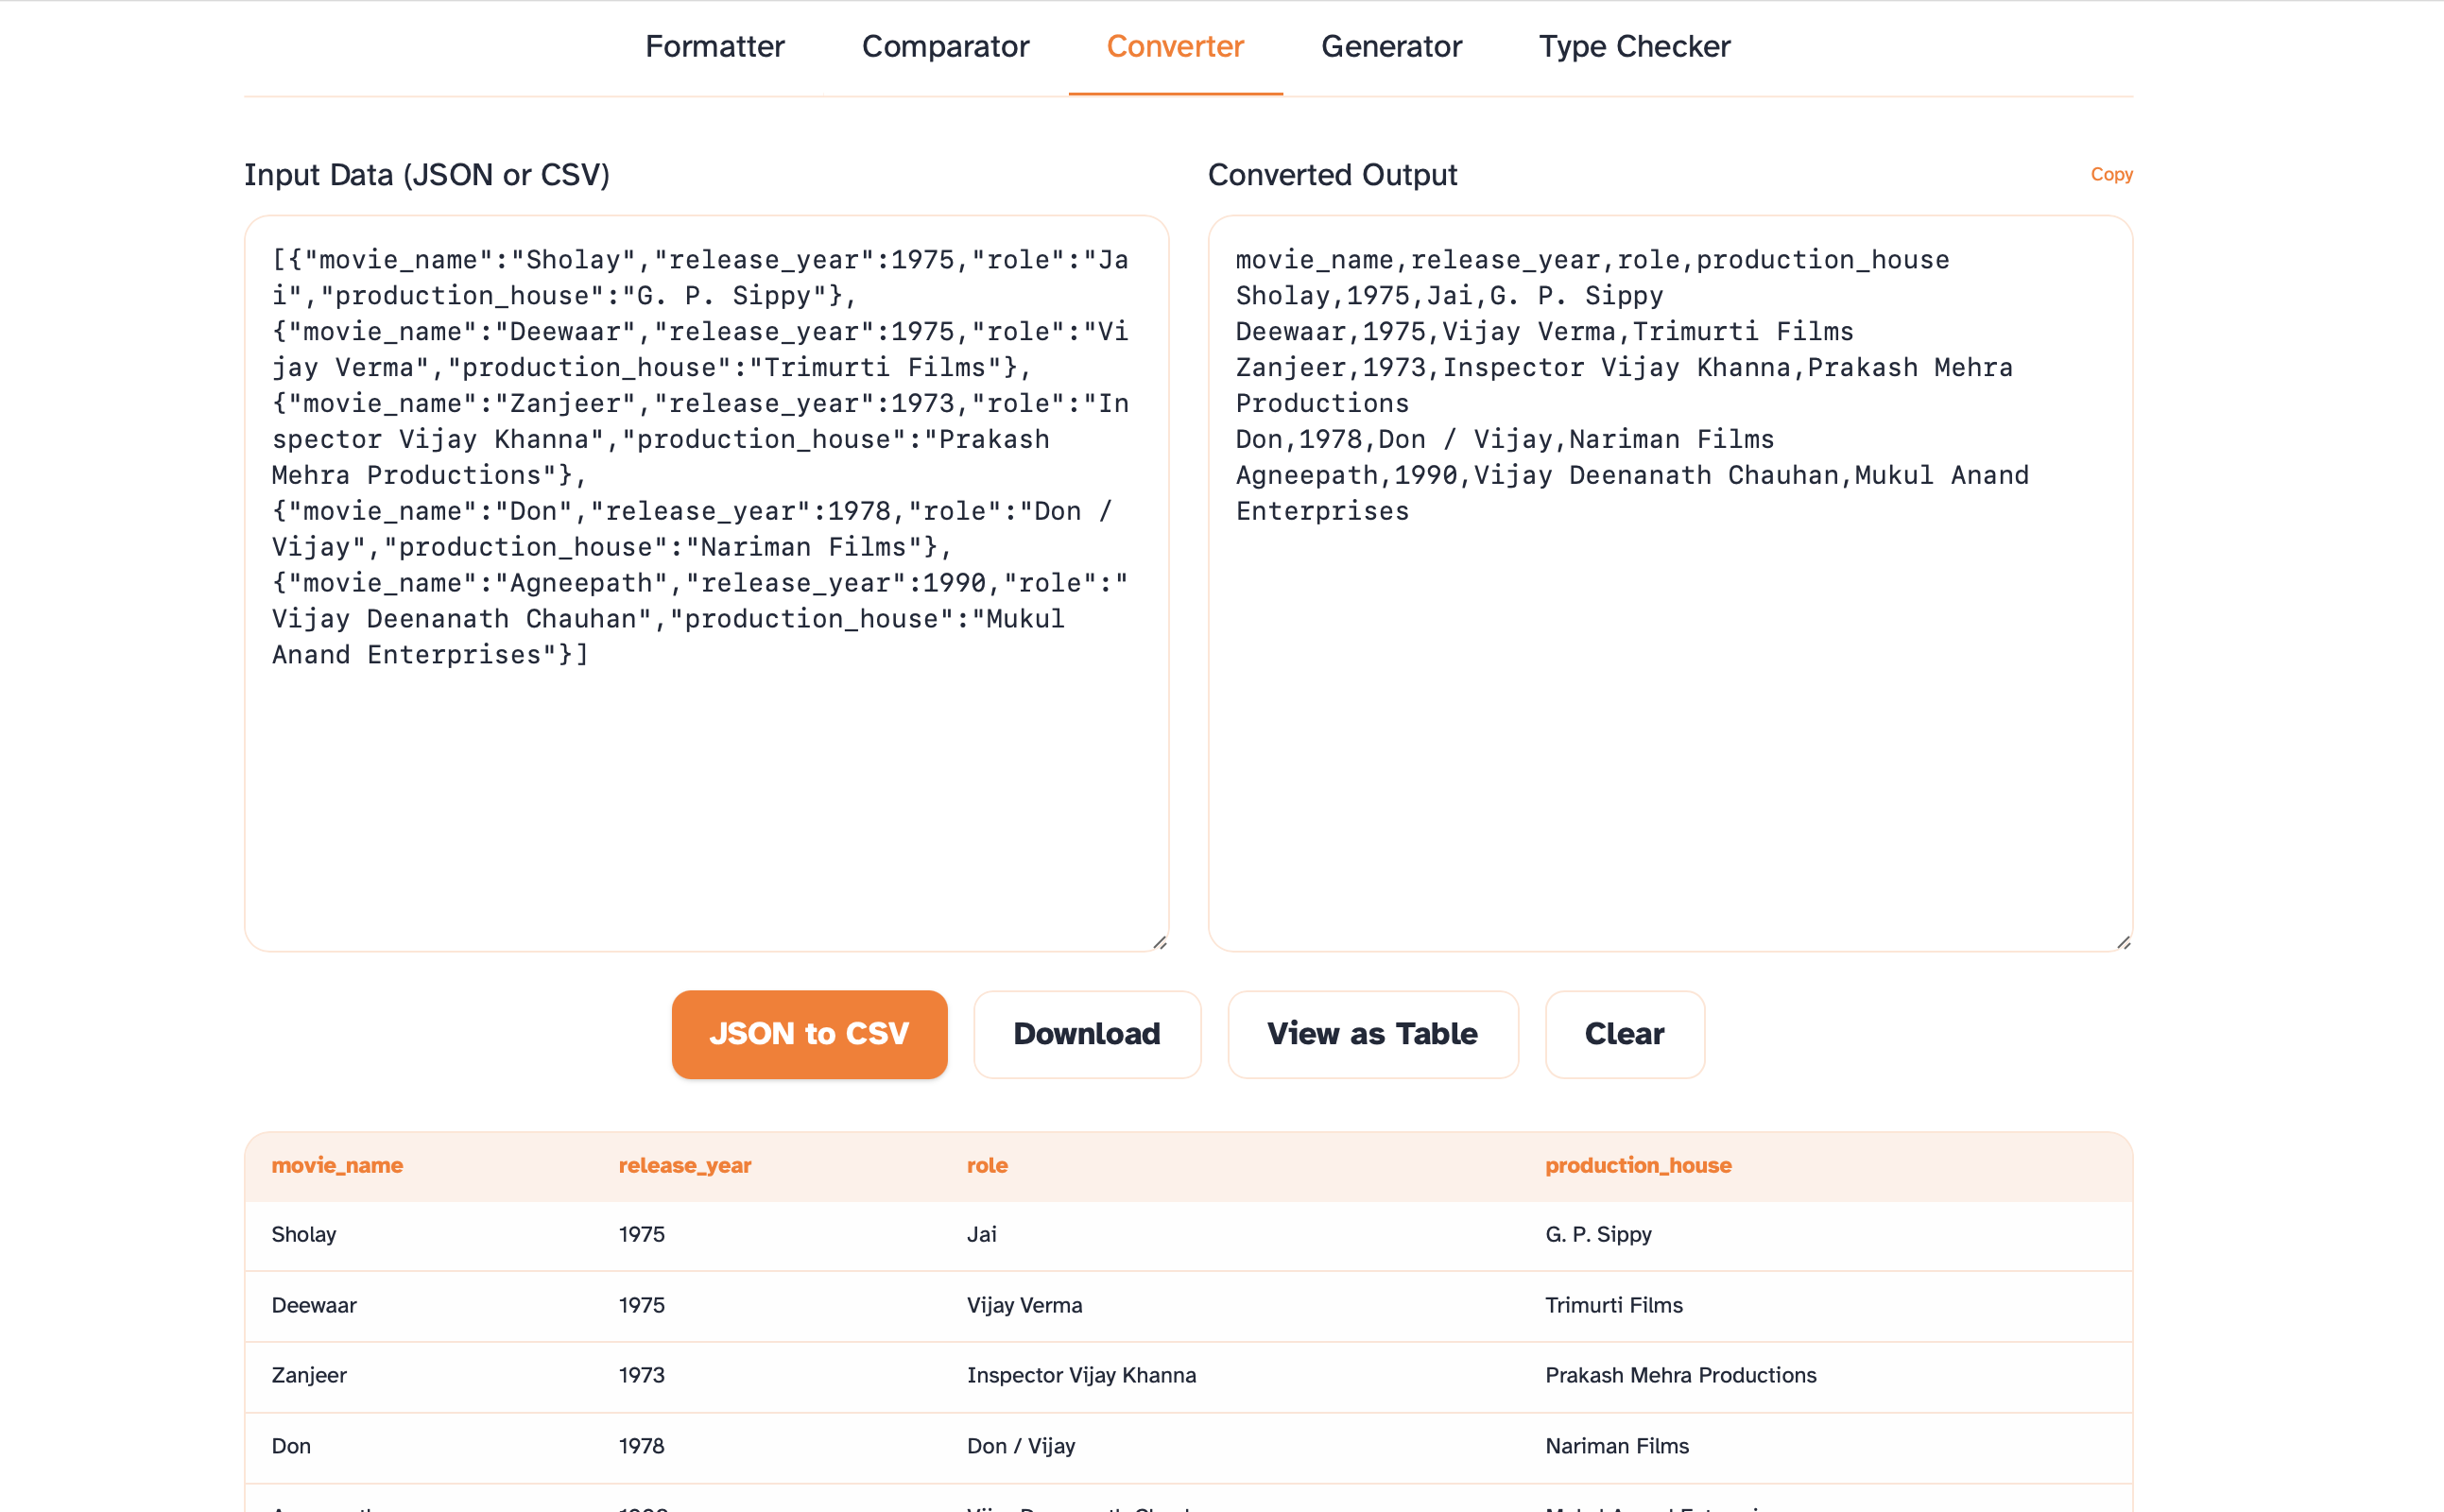Open the Type Checker tab
2444x1512 pixels.
pyautogui.click(x=1634, y=46)
